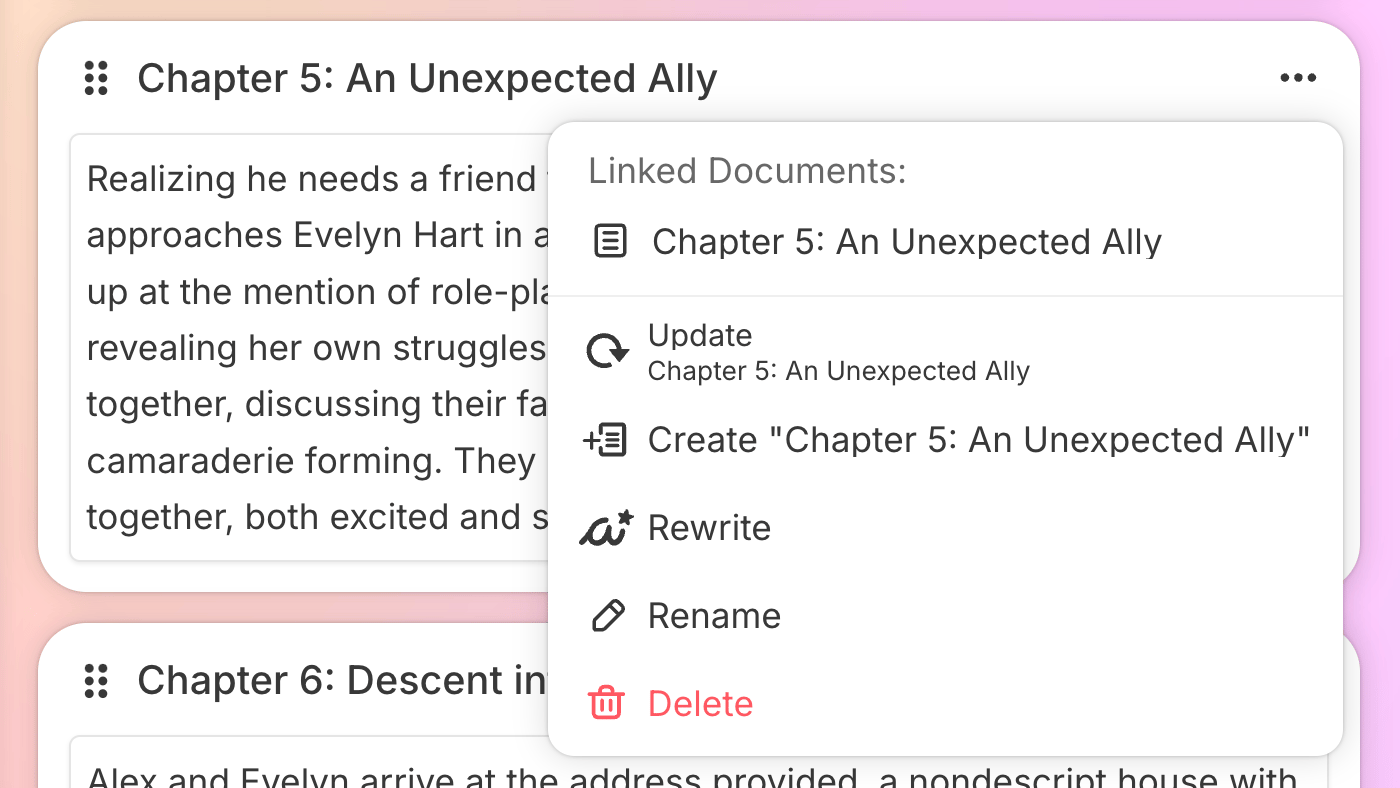Click the circular refresh icon next to Update
The width and height of the screenshot is (1400, 788).
(608, 351)
